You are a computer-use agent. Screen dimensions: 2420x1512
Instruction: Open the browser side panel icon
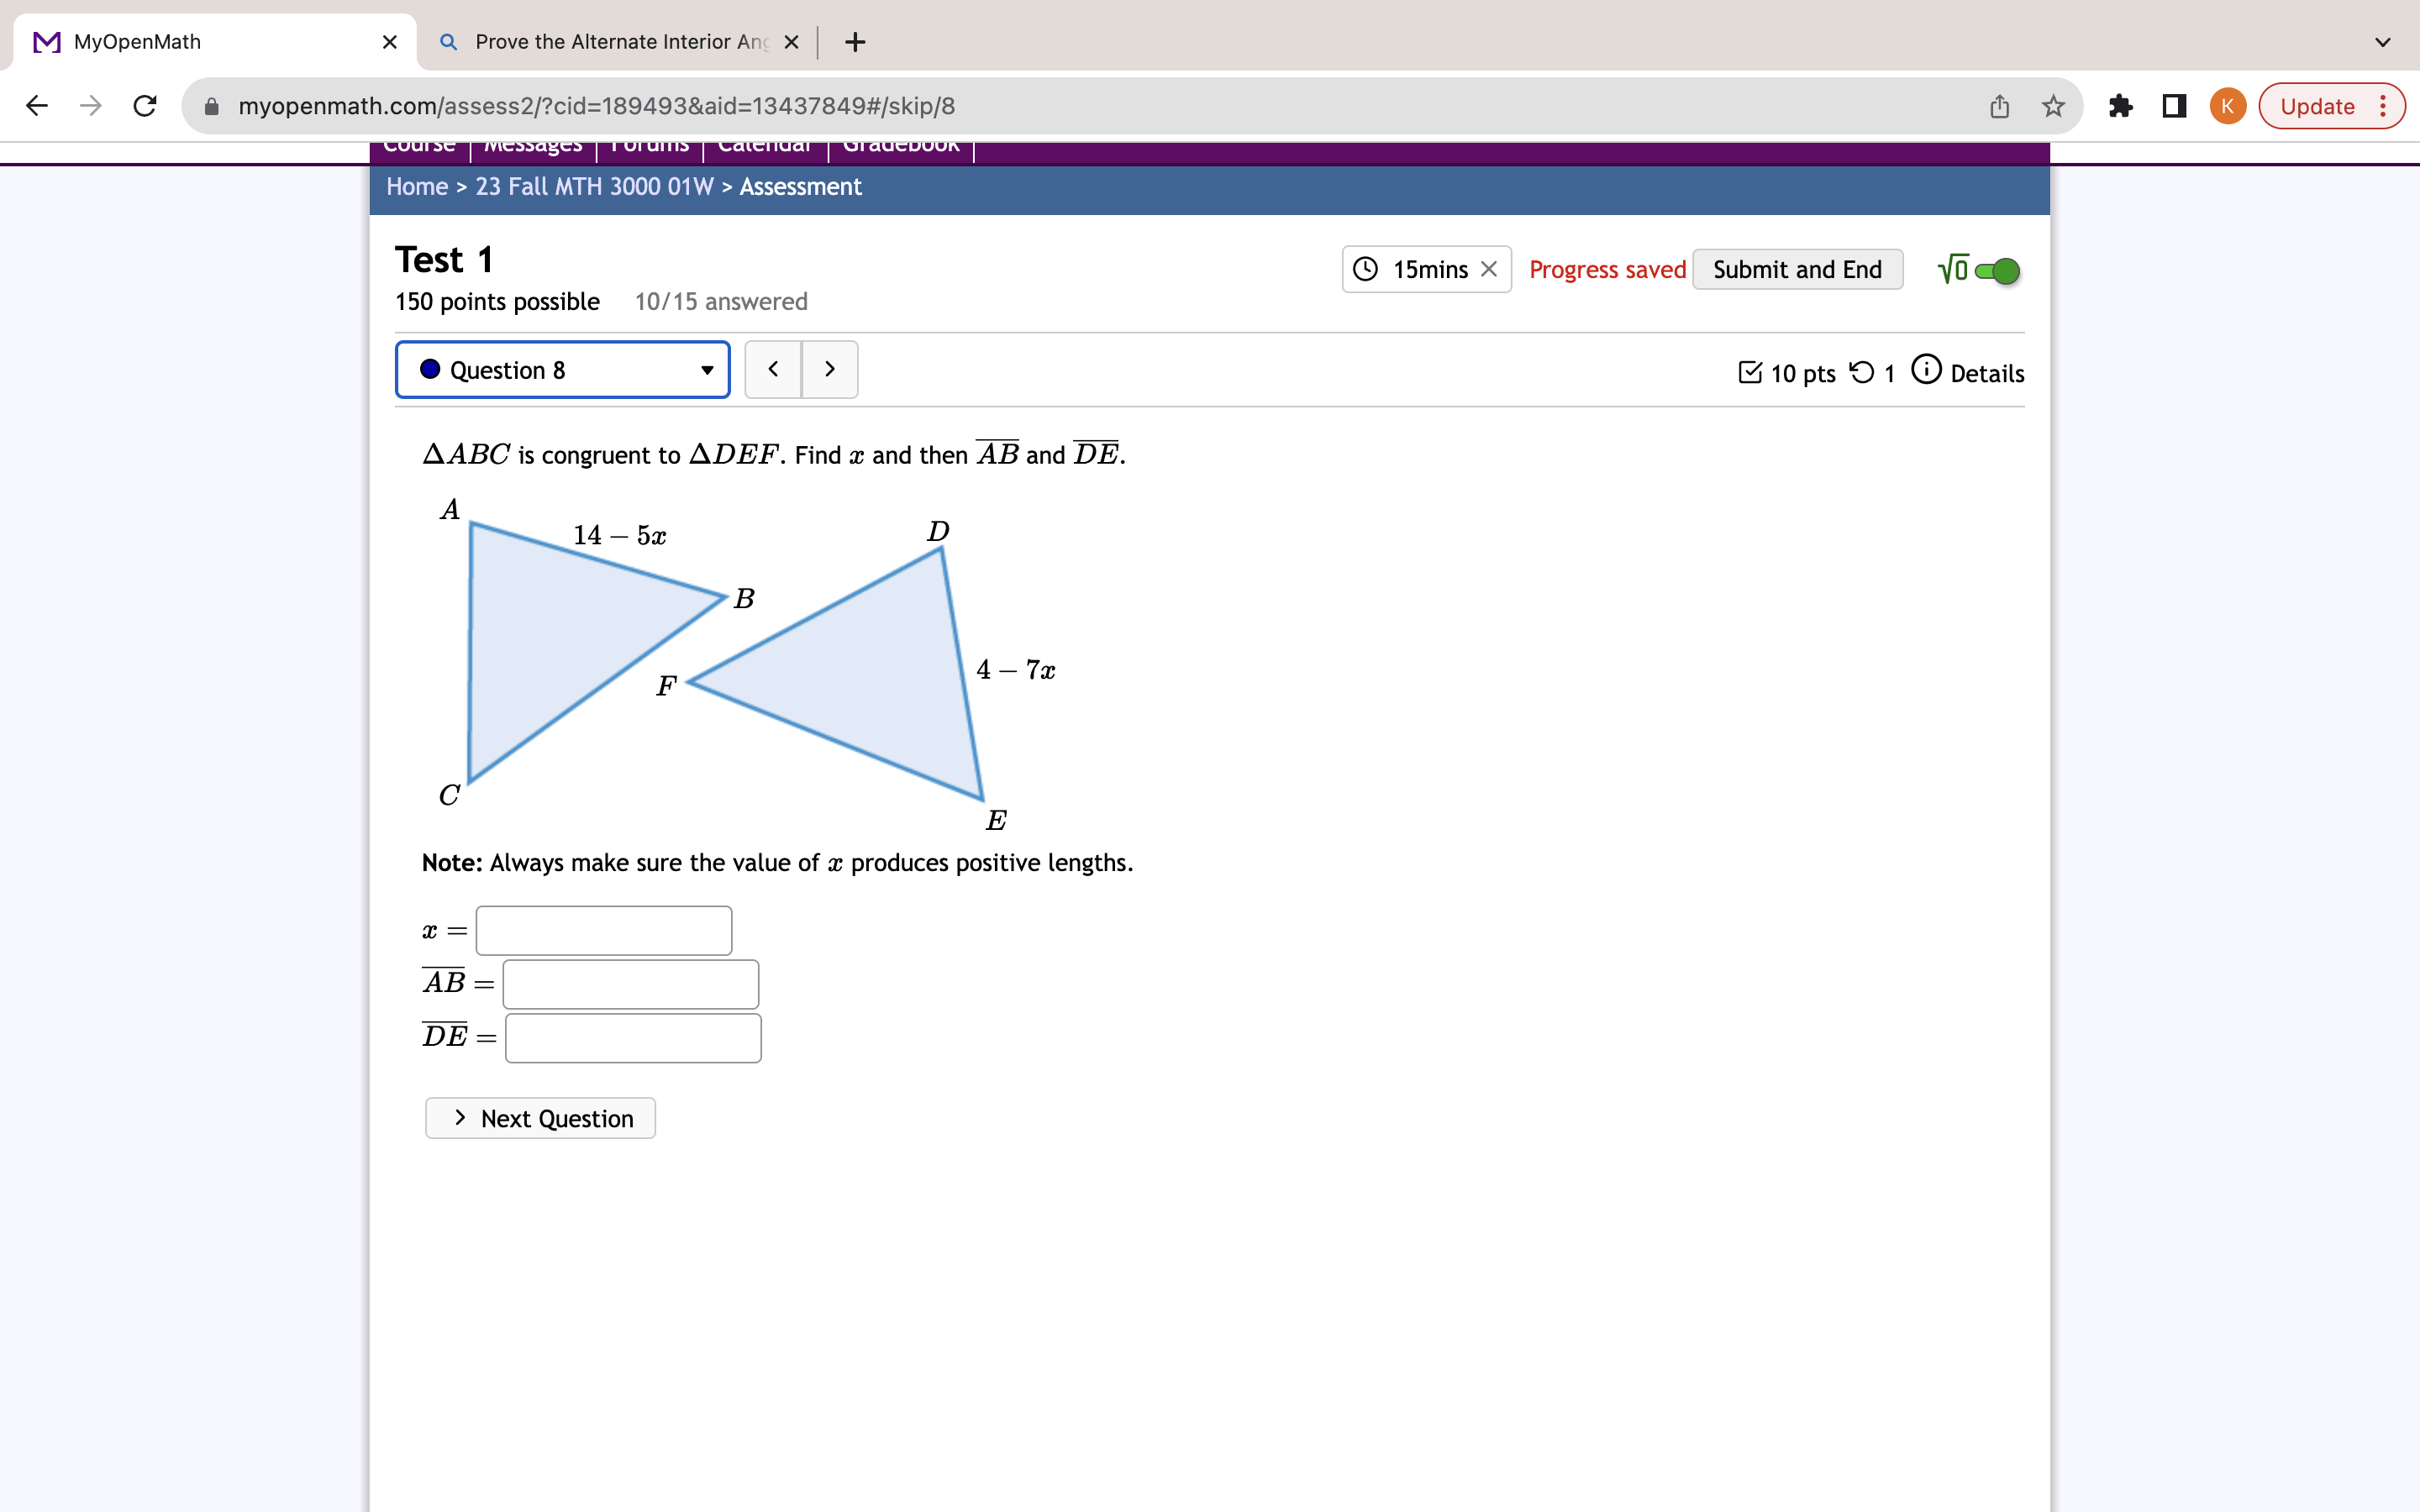point(2174,106)
